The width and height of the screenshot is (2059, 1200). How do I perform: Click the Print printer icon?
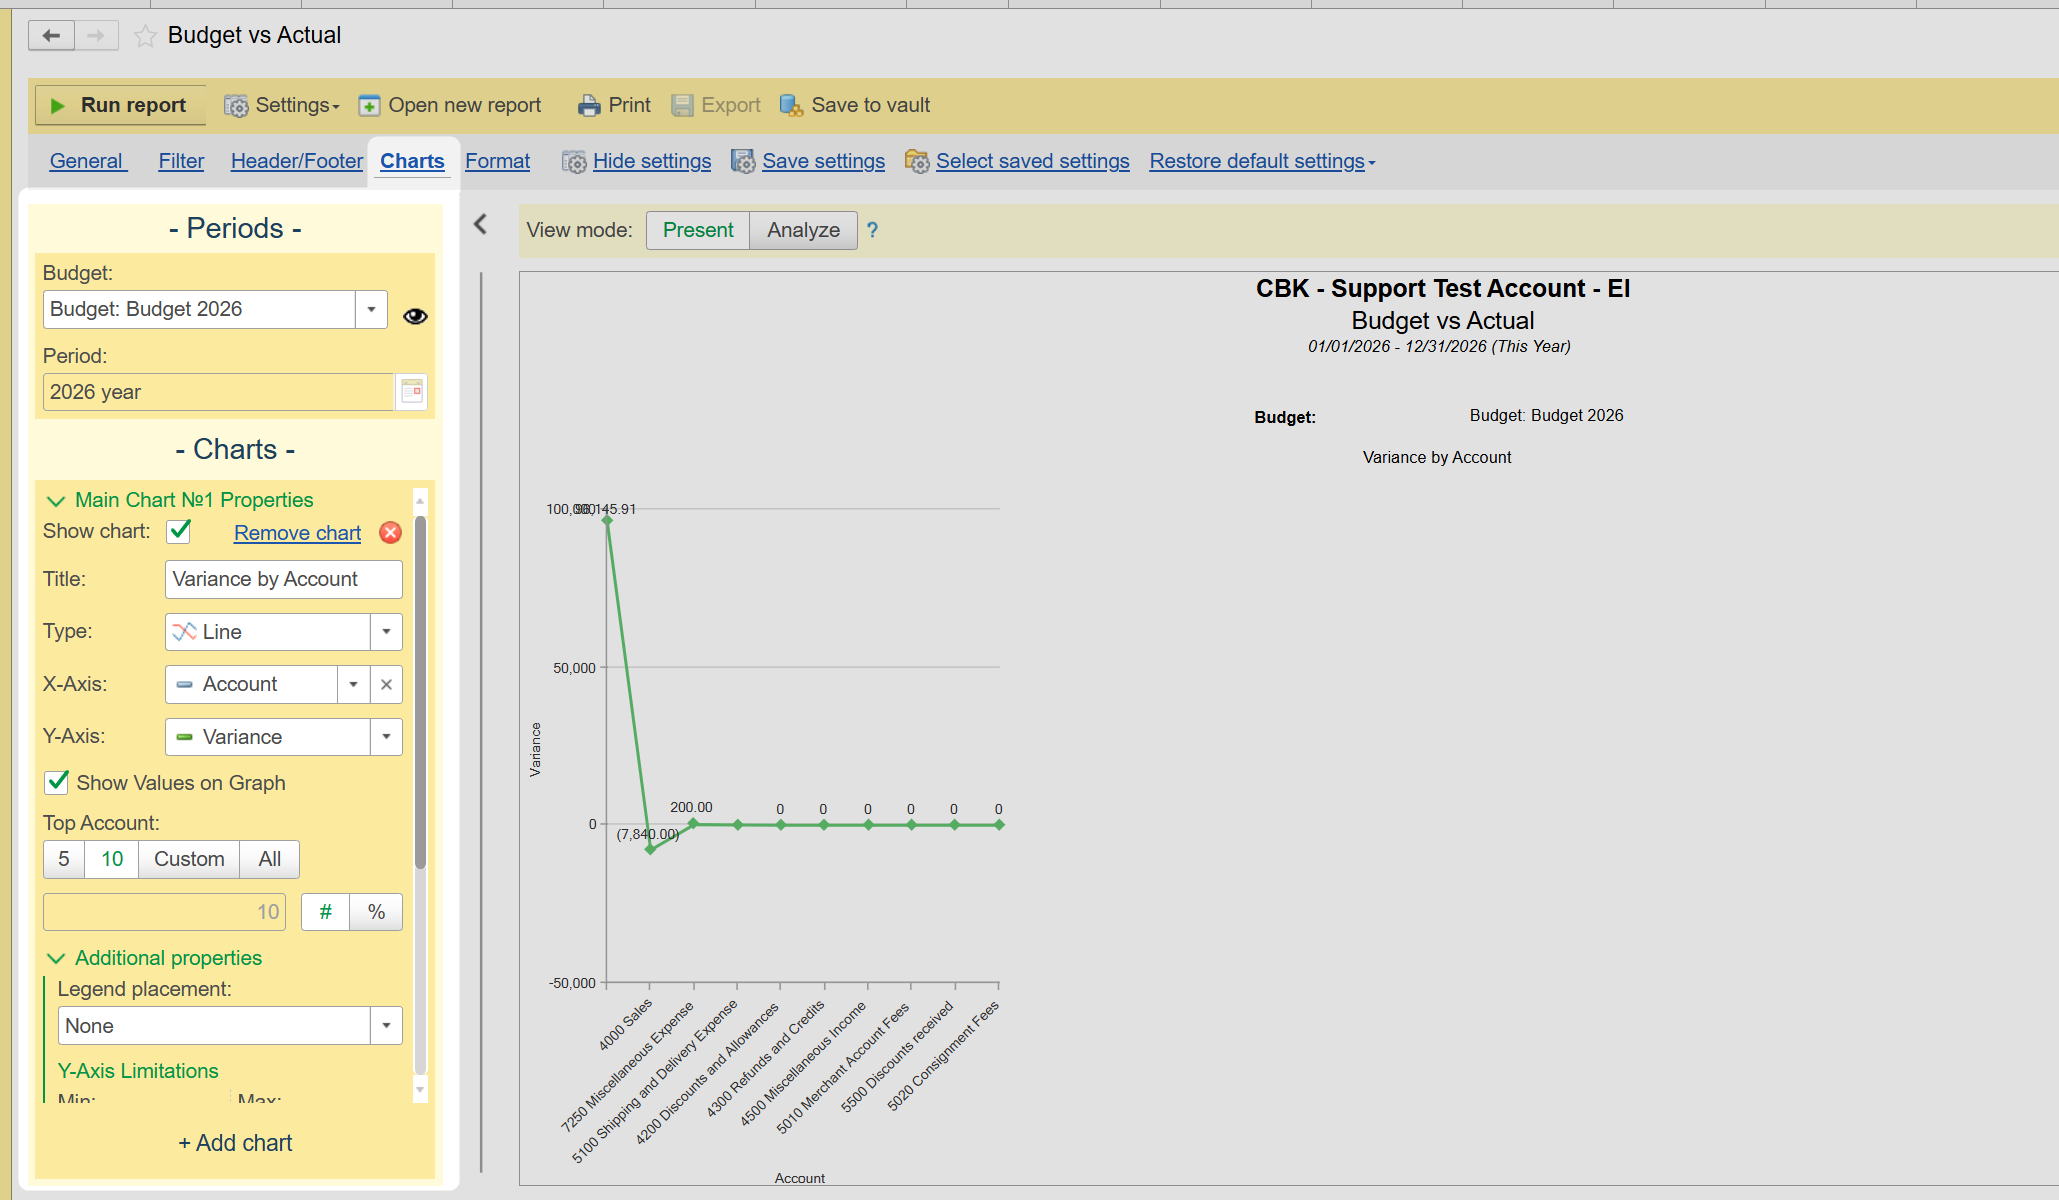click(x=590, y=106)
